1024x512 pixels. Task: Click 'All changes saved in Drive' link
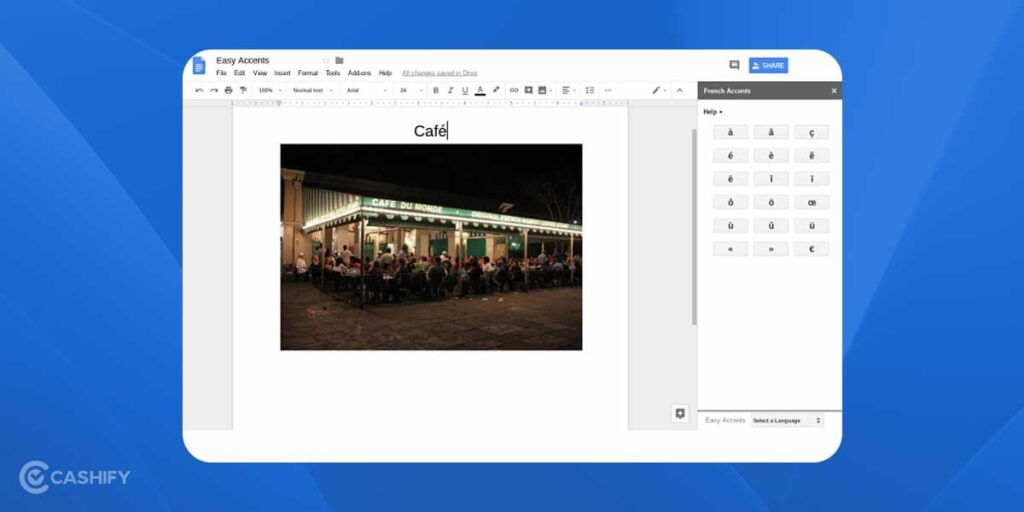[x=440, y=73]
